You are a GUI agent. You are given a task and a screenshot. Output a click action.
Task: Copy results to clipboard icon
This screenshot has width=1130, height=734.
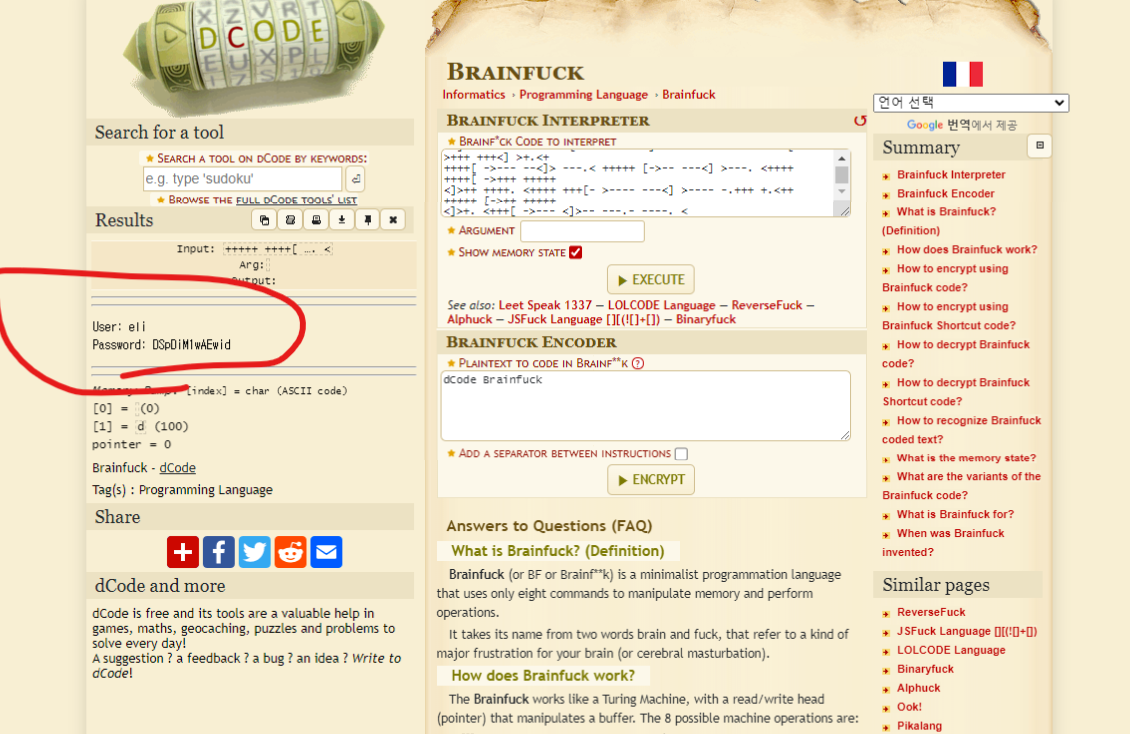click(264, 220)
